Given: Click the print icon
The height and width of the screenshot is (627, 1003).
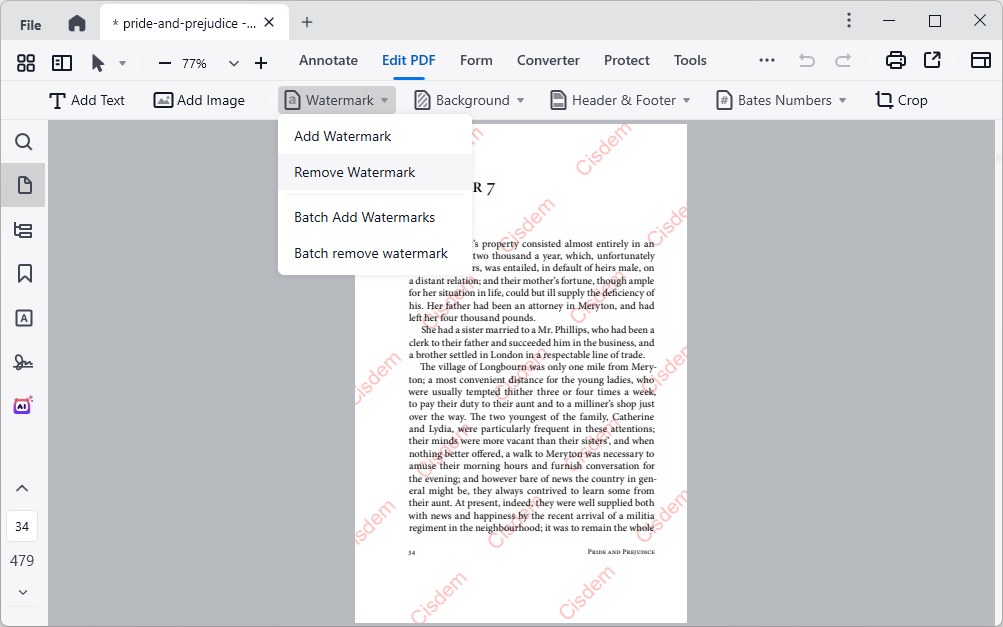Looking at the screenshot, I should point(894,60).
